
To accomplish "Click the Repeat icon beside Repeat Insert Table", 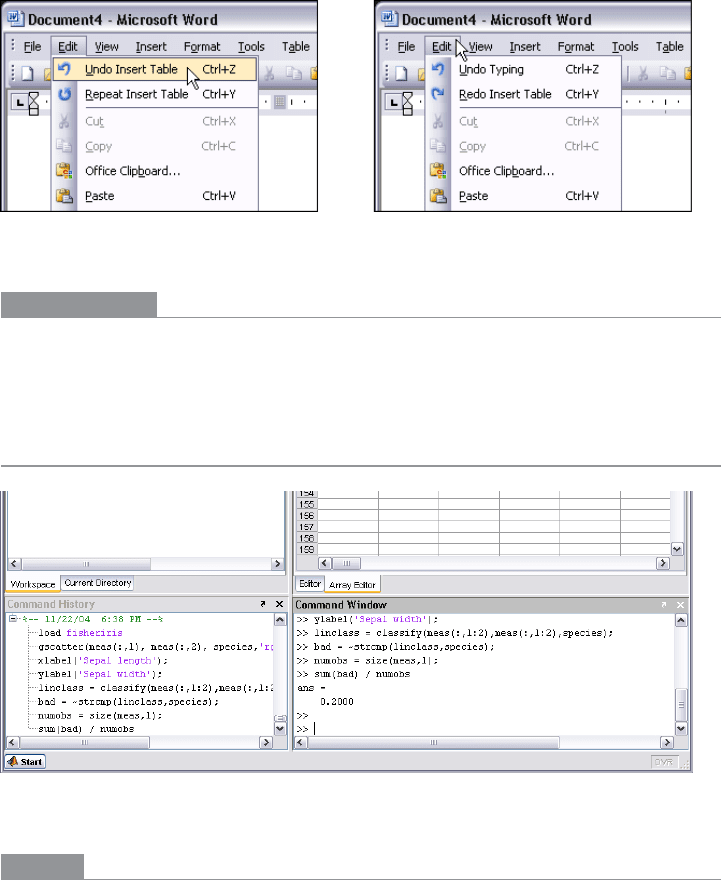I will point(64,94).
